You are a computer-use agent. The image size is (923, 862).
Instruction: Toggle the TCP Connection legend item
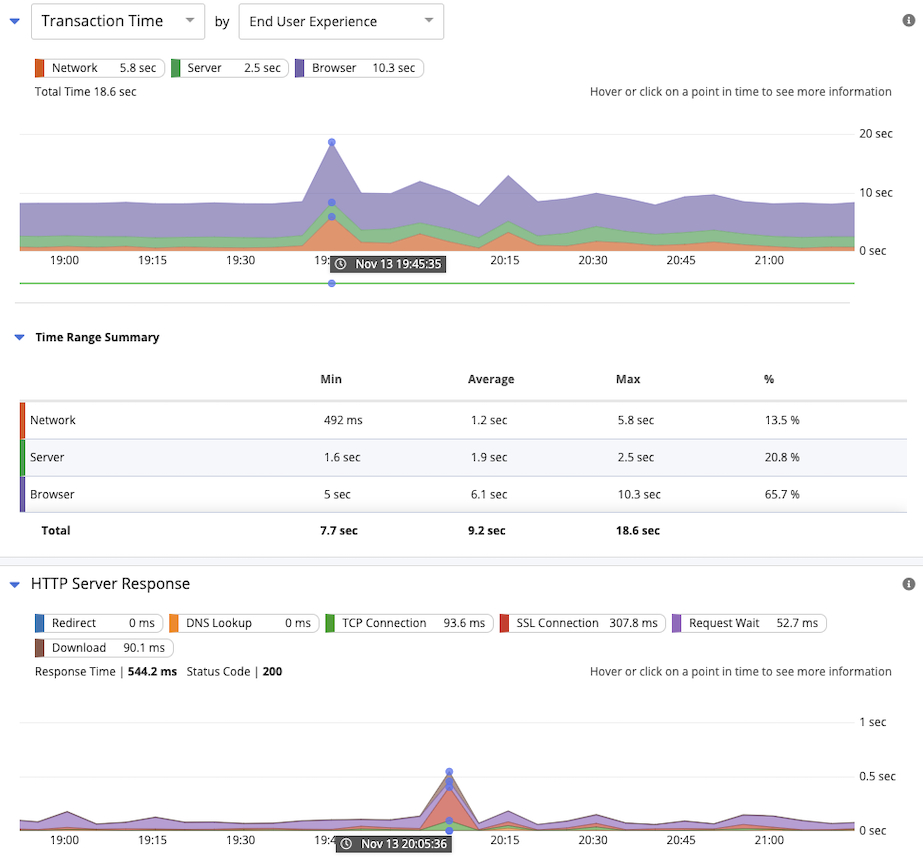click(x=407, y=623)
